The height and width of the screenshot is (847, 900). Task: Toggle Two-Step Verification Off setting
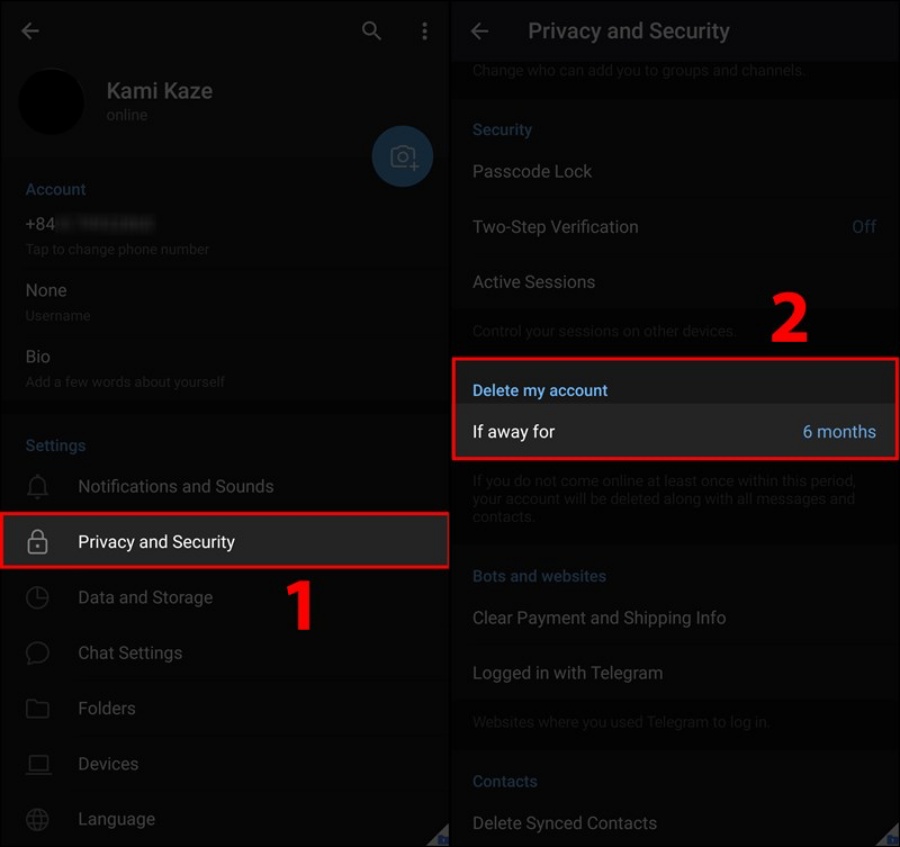coord(863,227)
